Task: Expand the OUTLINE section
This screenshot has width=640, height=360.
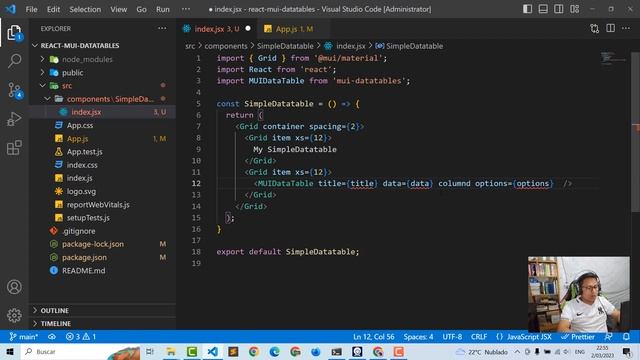Action: coord(102,311)
